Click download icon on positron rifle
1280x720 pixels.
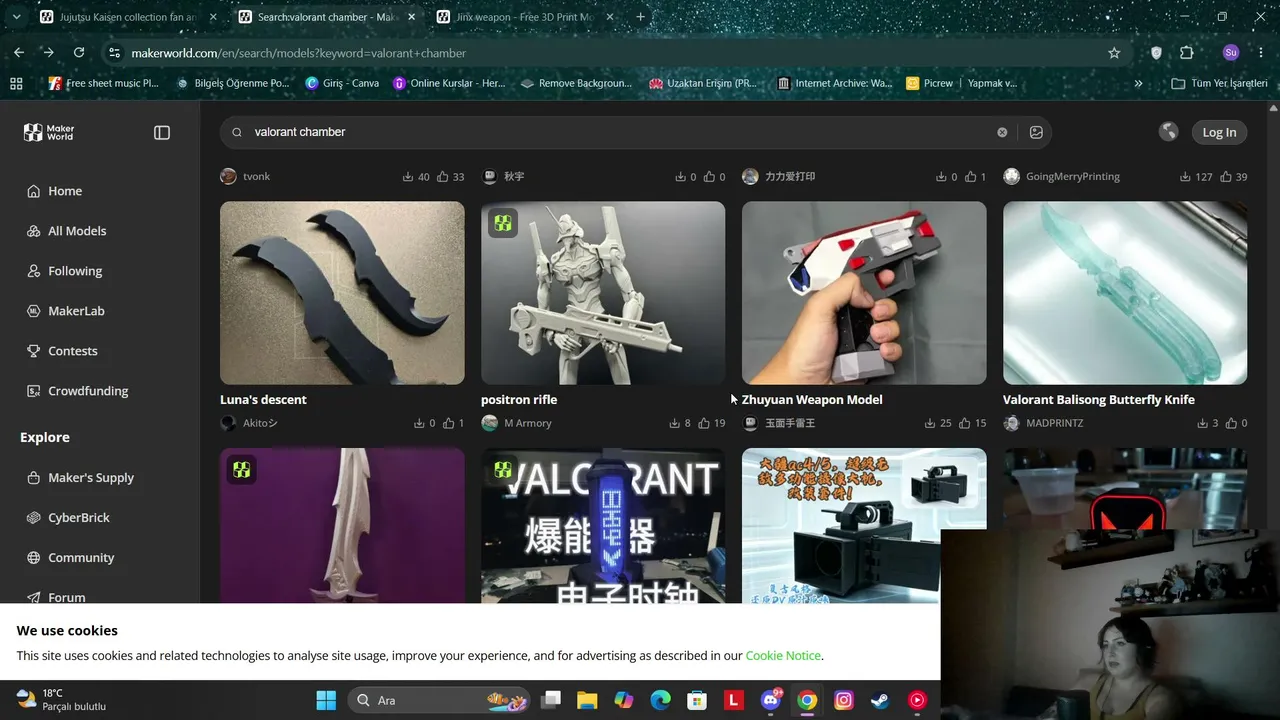click(x=675, y=423)
